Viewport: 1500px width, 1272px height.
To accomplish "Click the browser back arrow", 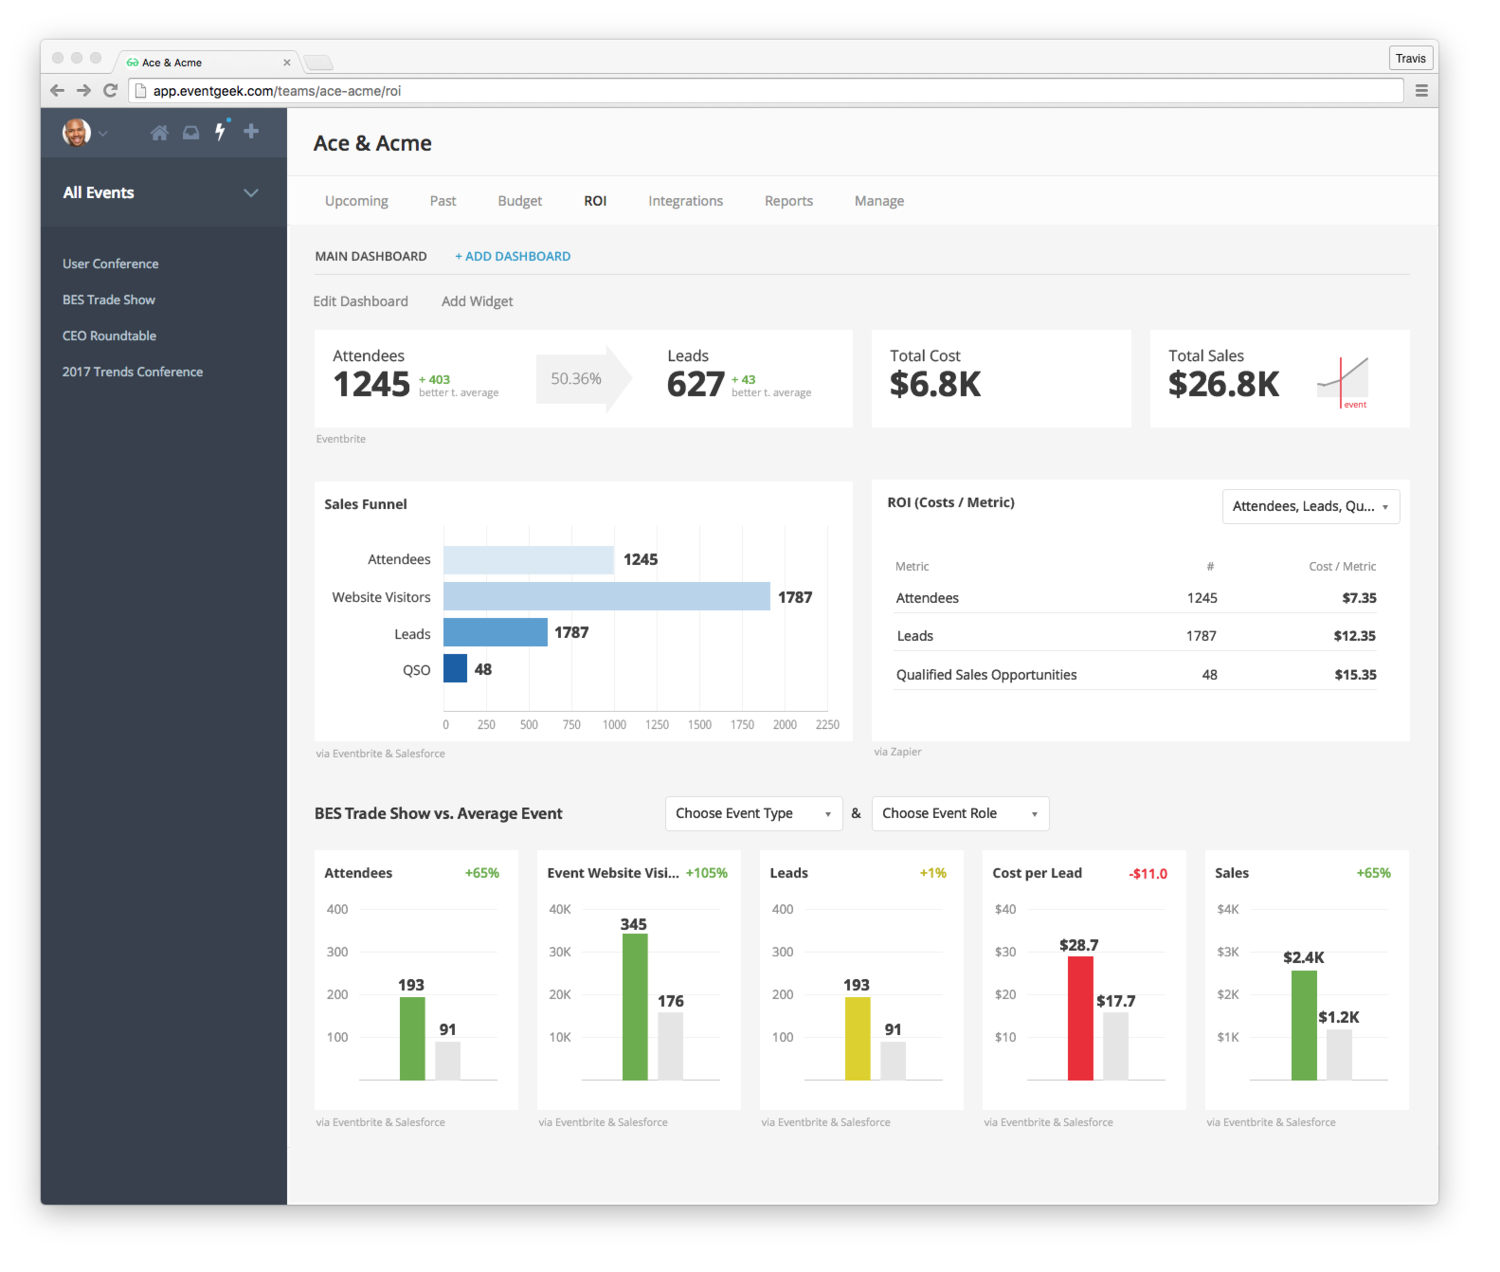I will coord(57,90).
